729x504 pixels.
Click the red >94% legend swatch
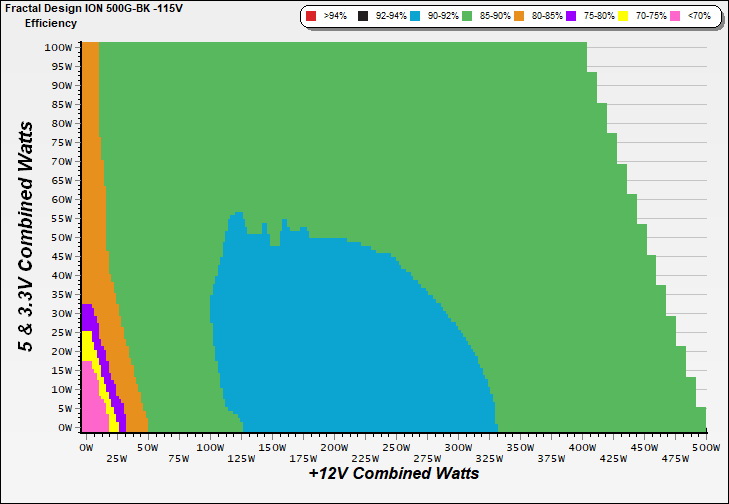(x=311, y=17)
